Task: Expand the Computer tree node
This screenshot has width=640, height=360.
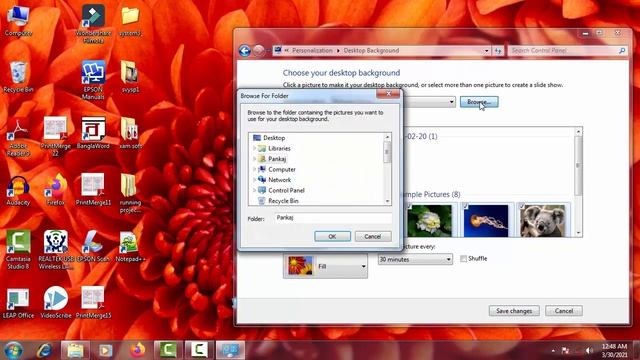Action: point(254,169)
